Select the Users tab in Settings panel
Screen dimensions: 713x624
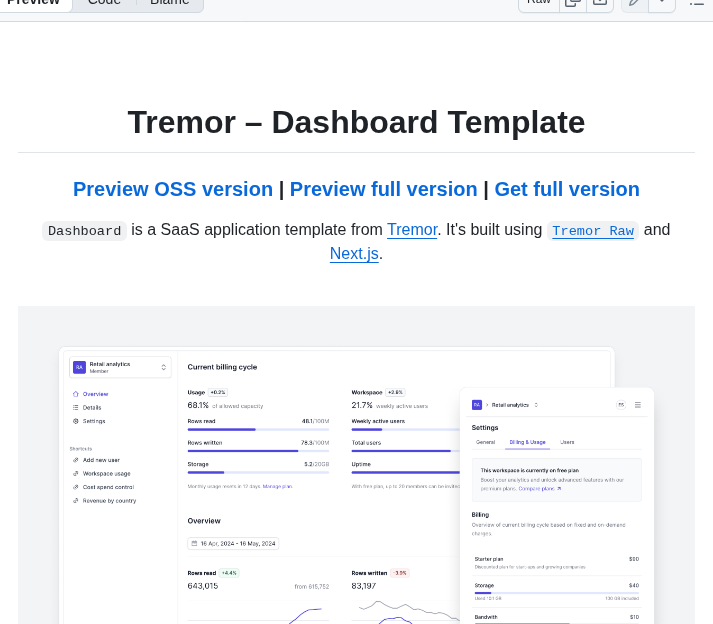click(567, 442)
